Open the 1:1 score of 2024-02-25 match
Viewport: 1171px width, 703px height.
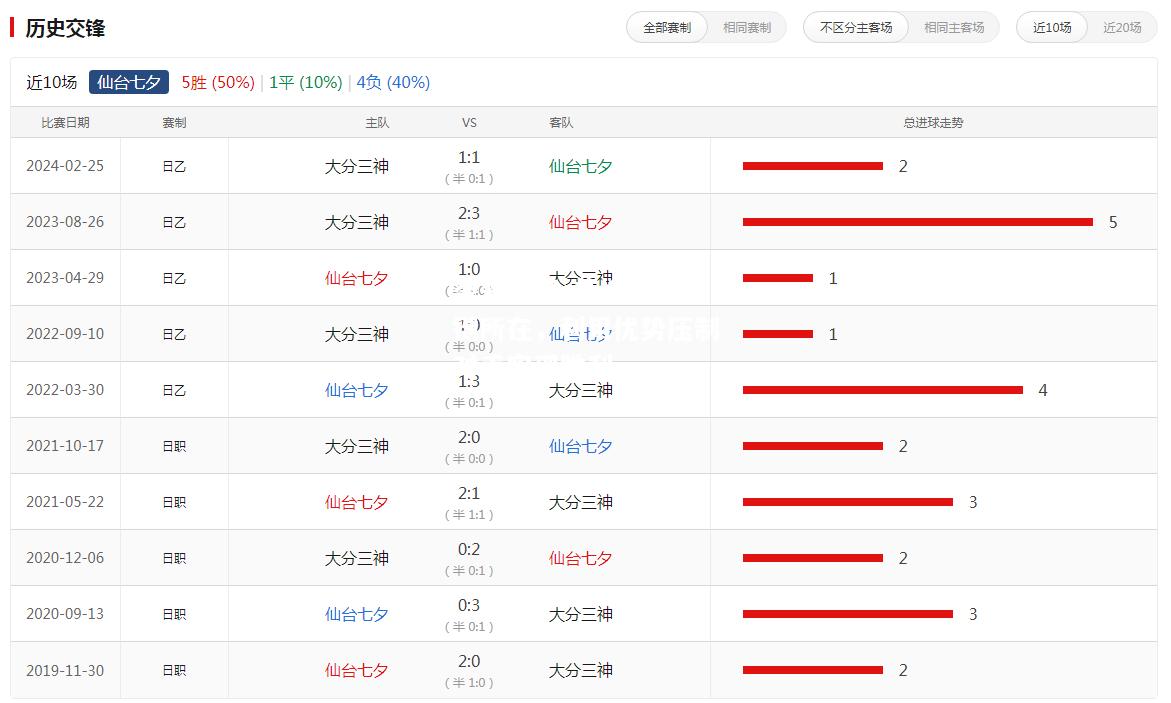[x=469, y=158]
